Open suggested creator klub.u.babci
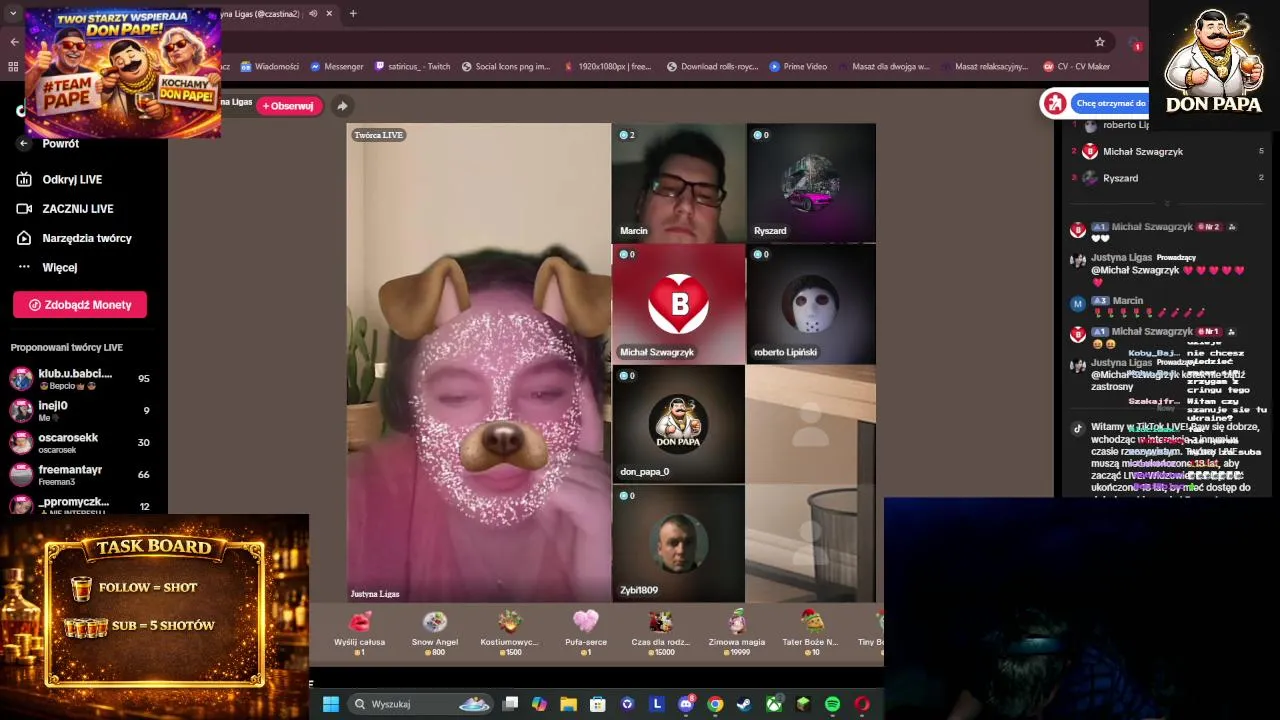The height and width of the screenshot is (720, 1280). 80,378
